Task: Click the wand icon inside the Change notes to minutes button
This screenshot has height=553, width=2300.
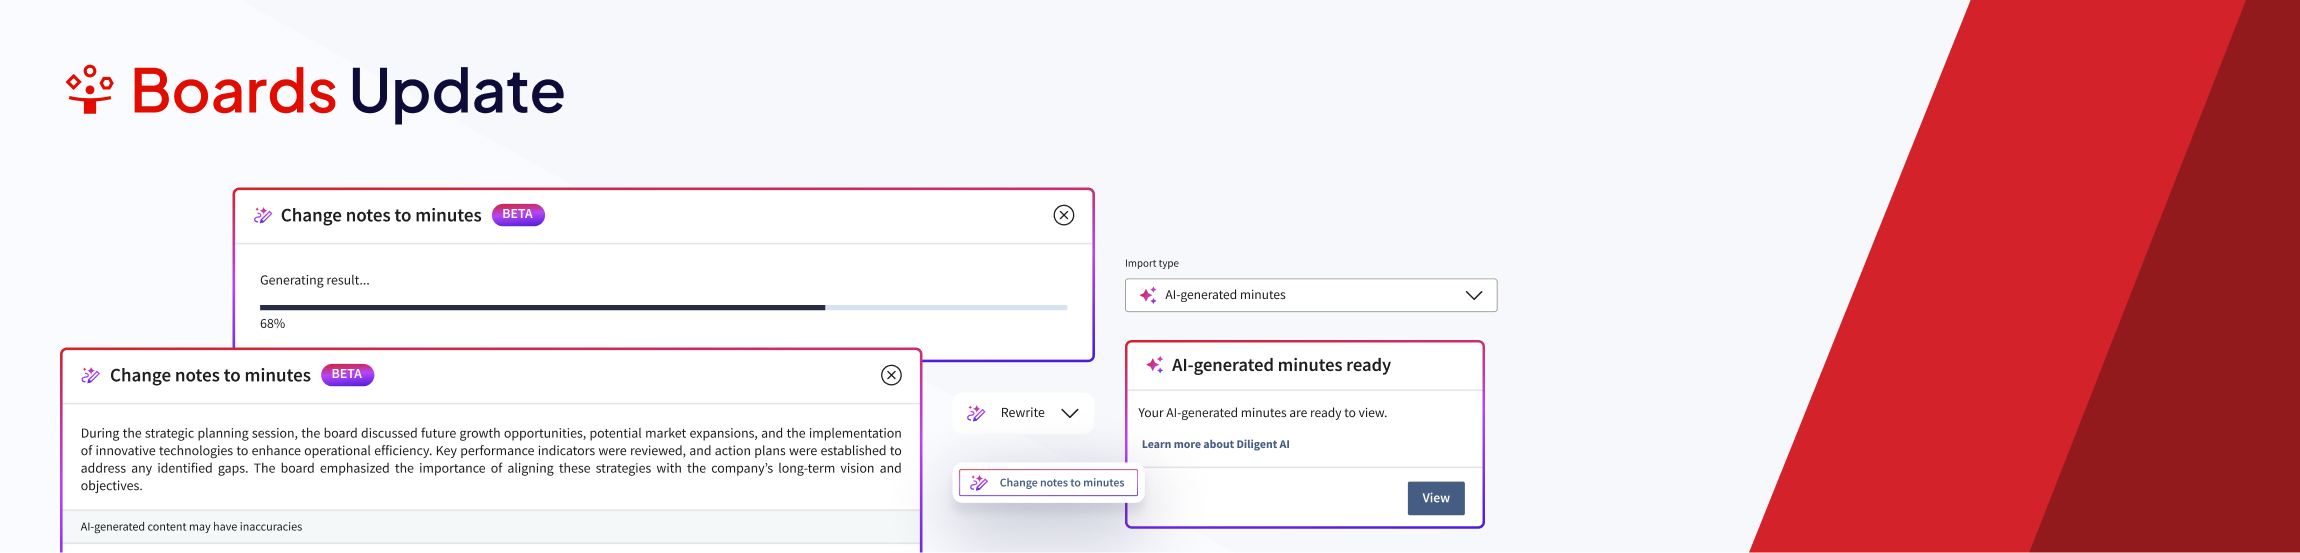Action: click(979, 483)
